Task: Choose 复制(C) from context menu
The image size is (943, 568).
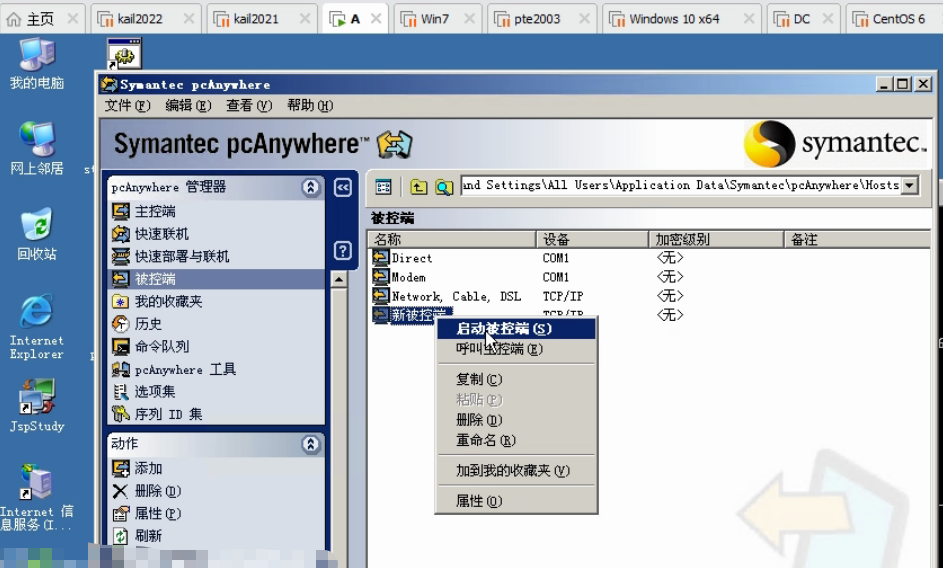Action: coord(516,379)
